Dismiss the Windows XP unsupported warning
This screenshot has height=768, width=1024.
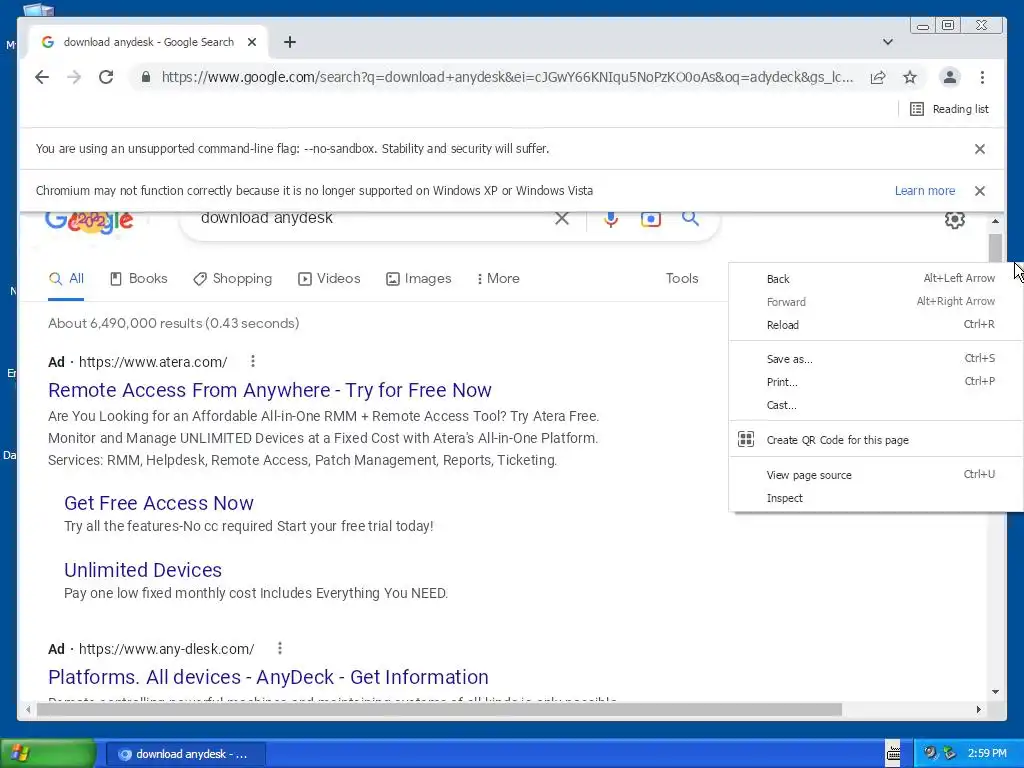pos(980,191)
